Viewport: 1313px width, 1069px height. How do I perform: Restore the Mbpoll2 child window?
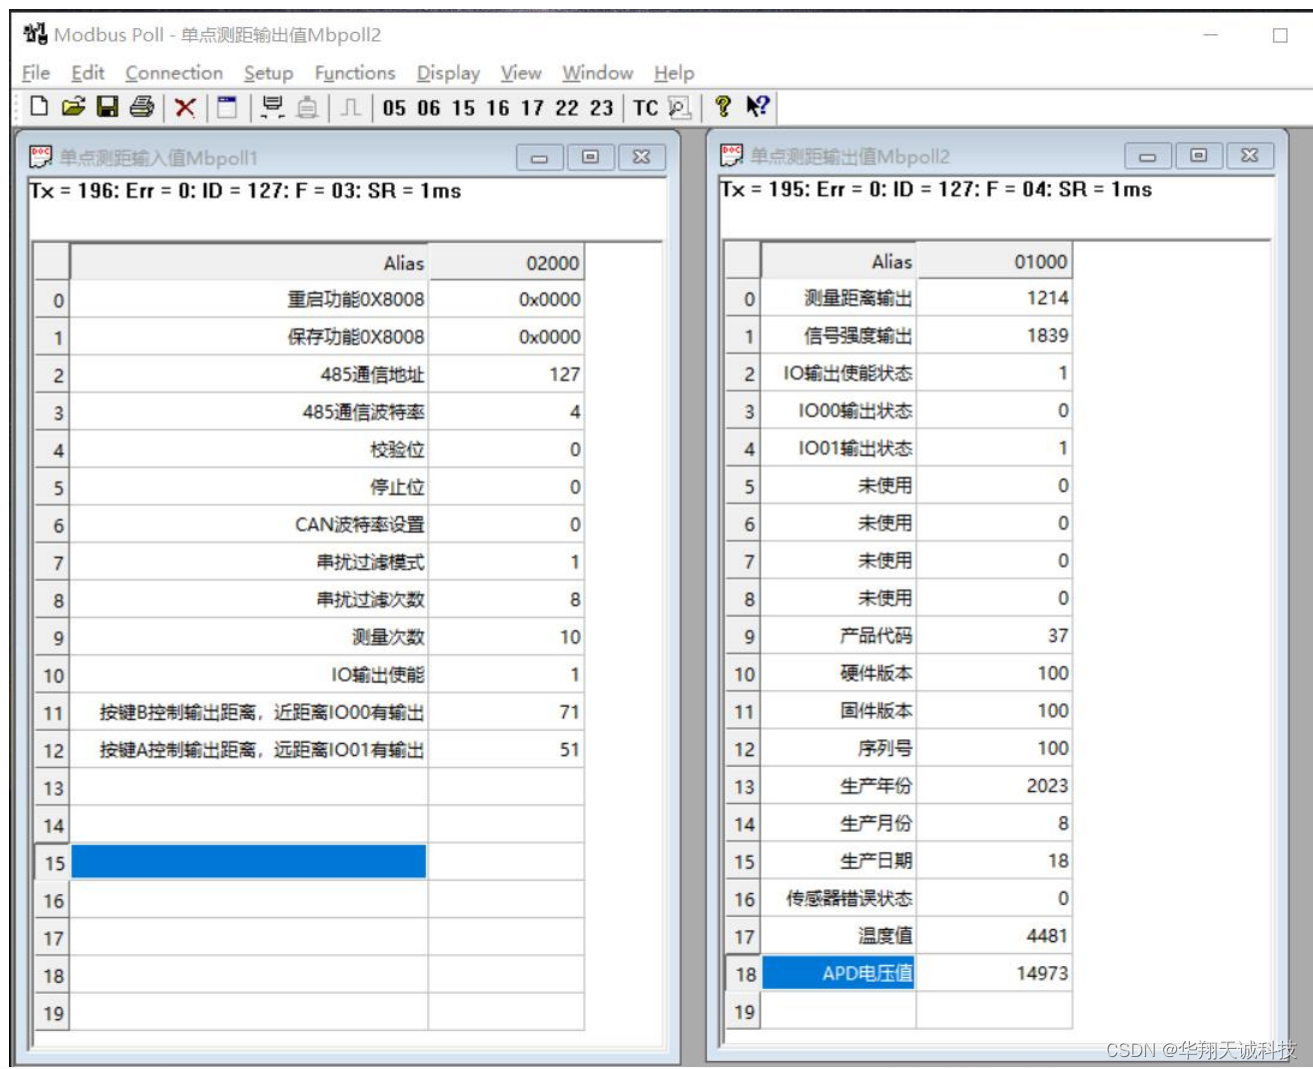[x=1199, y=156]
